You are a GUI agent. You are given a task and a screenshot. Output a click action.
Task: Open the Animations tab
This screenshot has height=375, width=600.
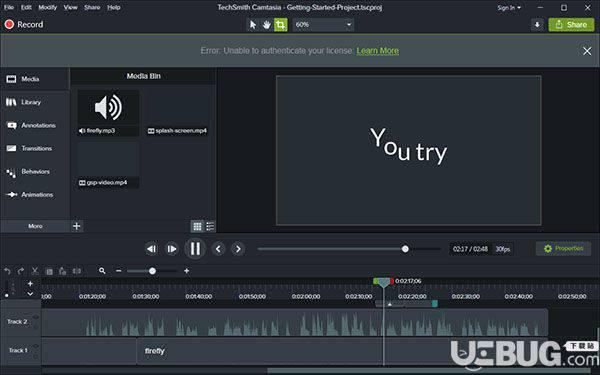[x=35, y=194]
